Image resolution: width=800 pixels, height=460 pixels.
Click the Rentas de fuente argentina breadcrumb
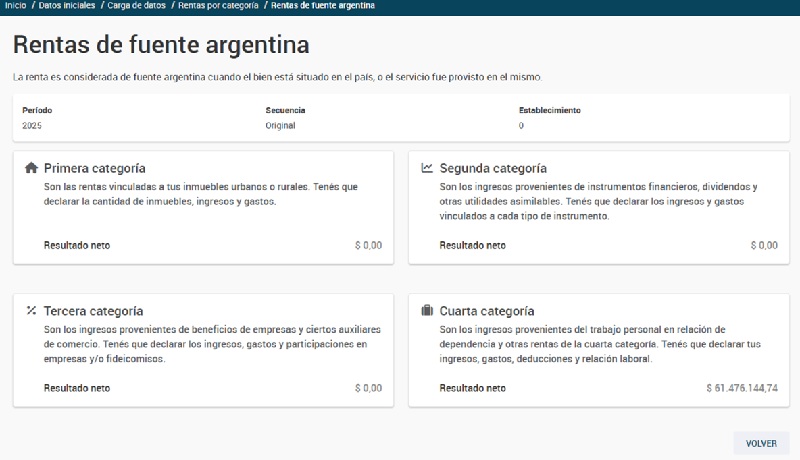click(324, 6)
